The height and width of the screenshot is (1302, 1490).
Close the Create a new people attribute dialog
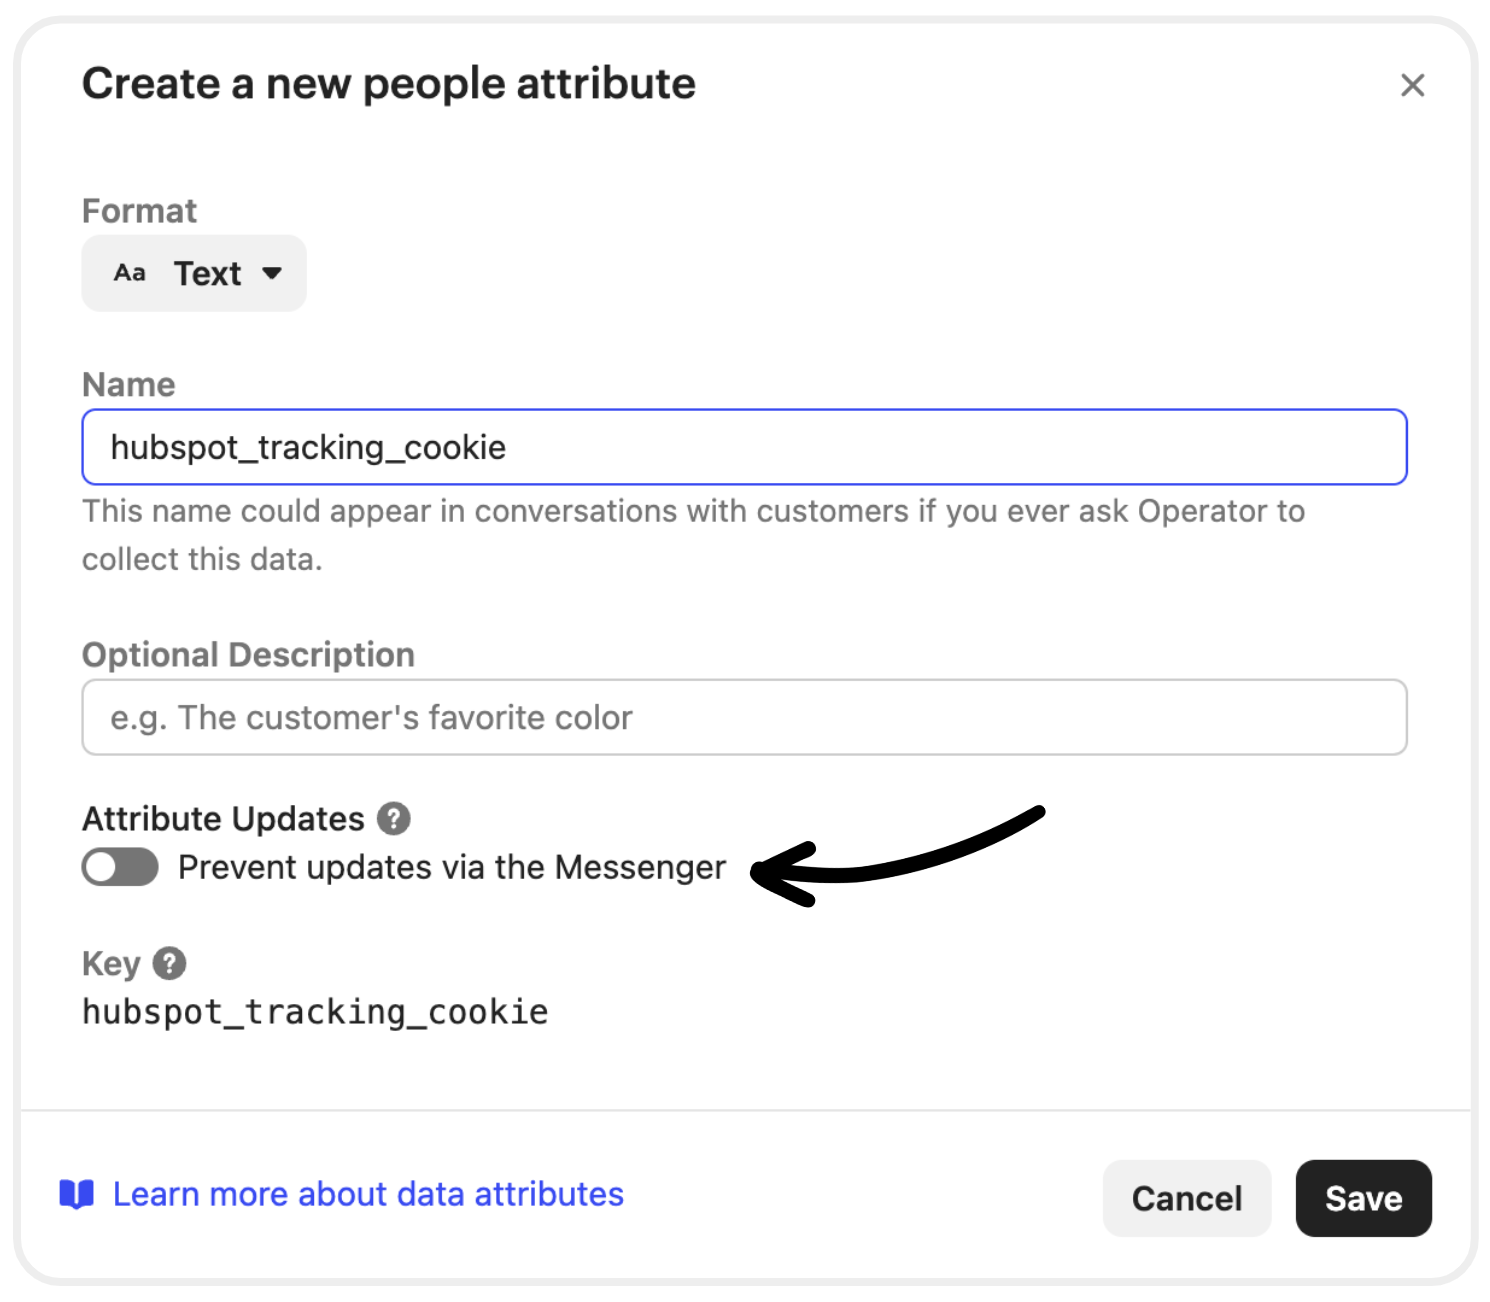pyautogui.click(x=1412, y=85)
